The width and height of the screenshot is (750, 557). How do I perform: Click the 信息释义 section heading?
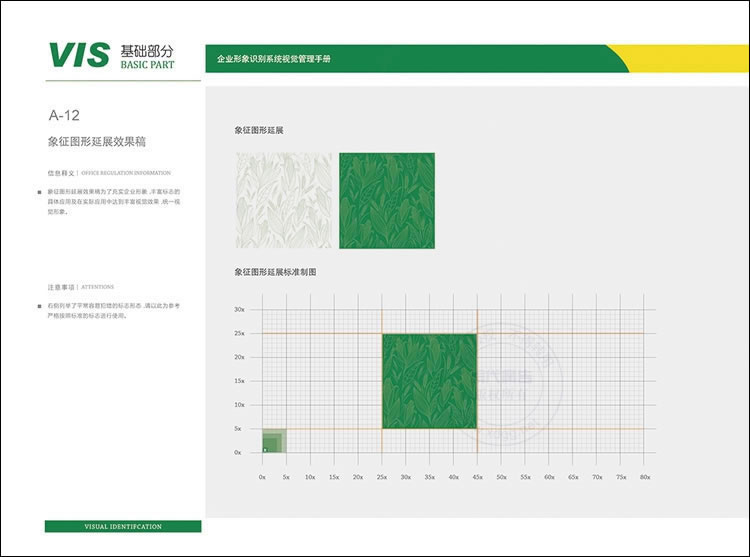click(x=61, y=172)
